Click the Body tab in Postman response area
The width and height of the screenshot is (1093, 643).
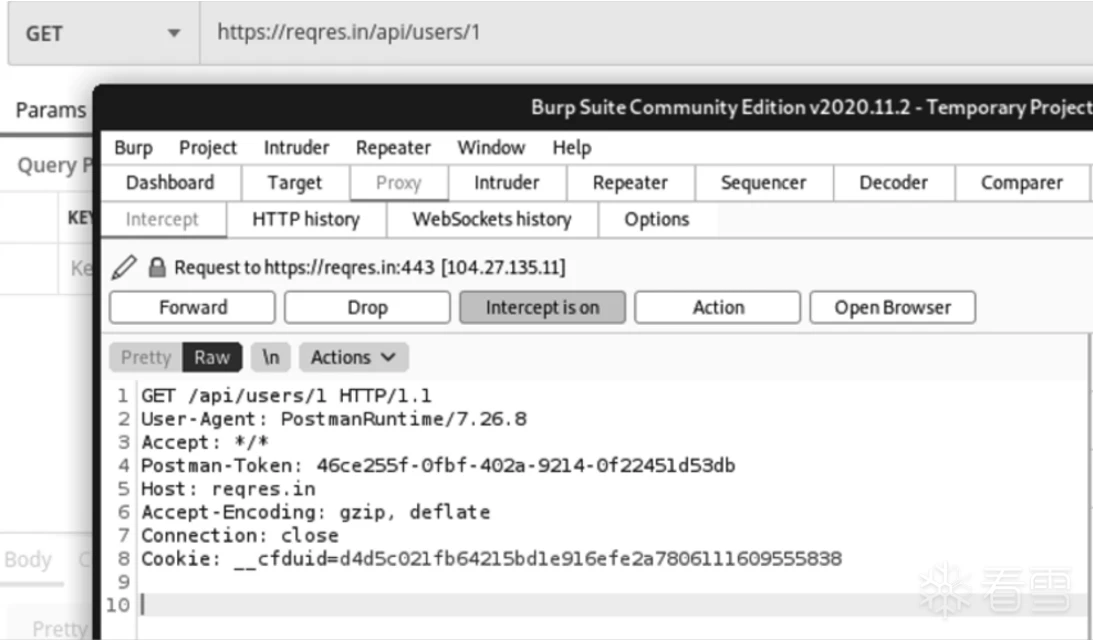28,560
